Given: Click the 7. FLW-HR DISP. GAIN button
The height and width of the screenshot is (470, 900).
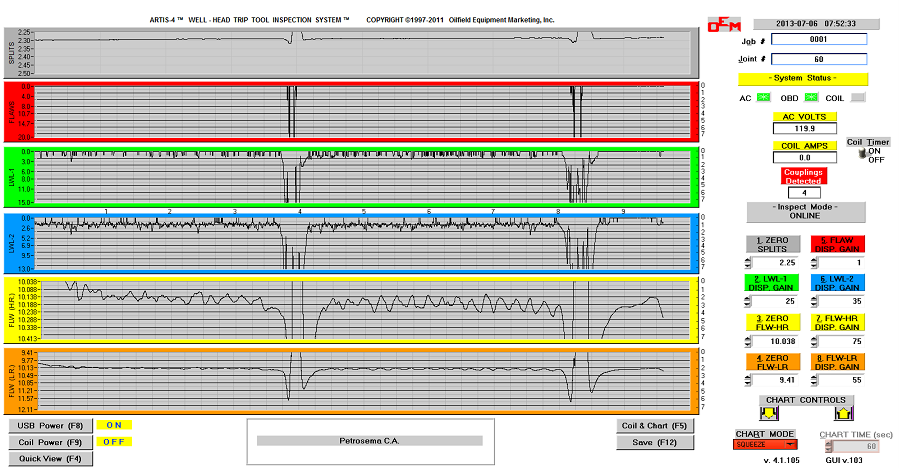Looking at the screenshot, I should (837, 323).
